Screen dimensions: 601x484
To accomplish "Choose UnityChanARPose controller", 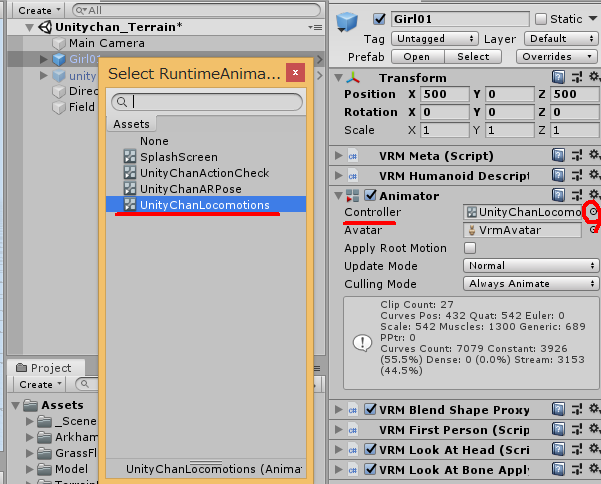I will point(206,189).
